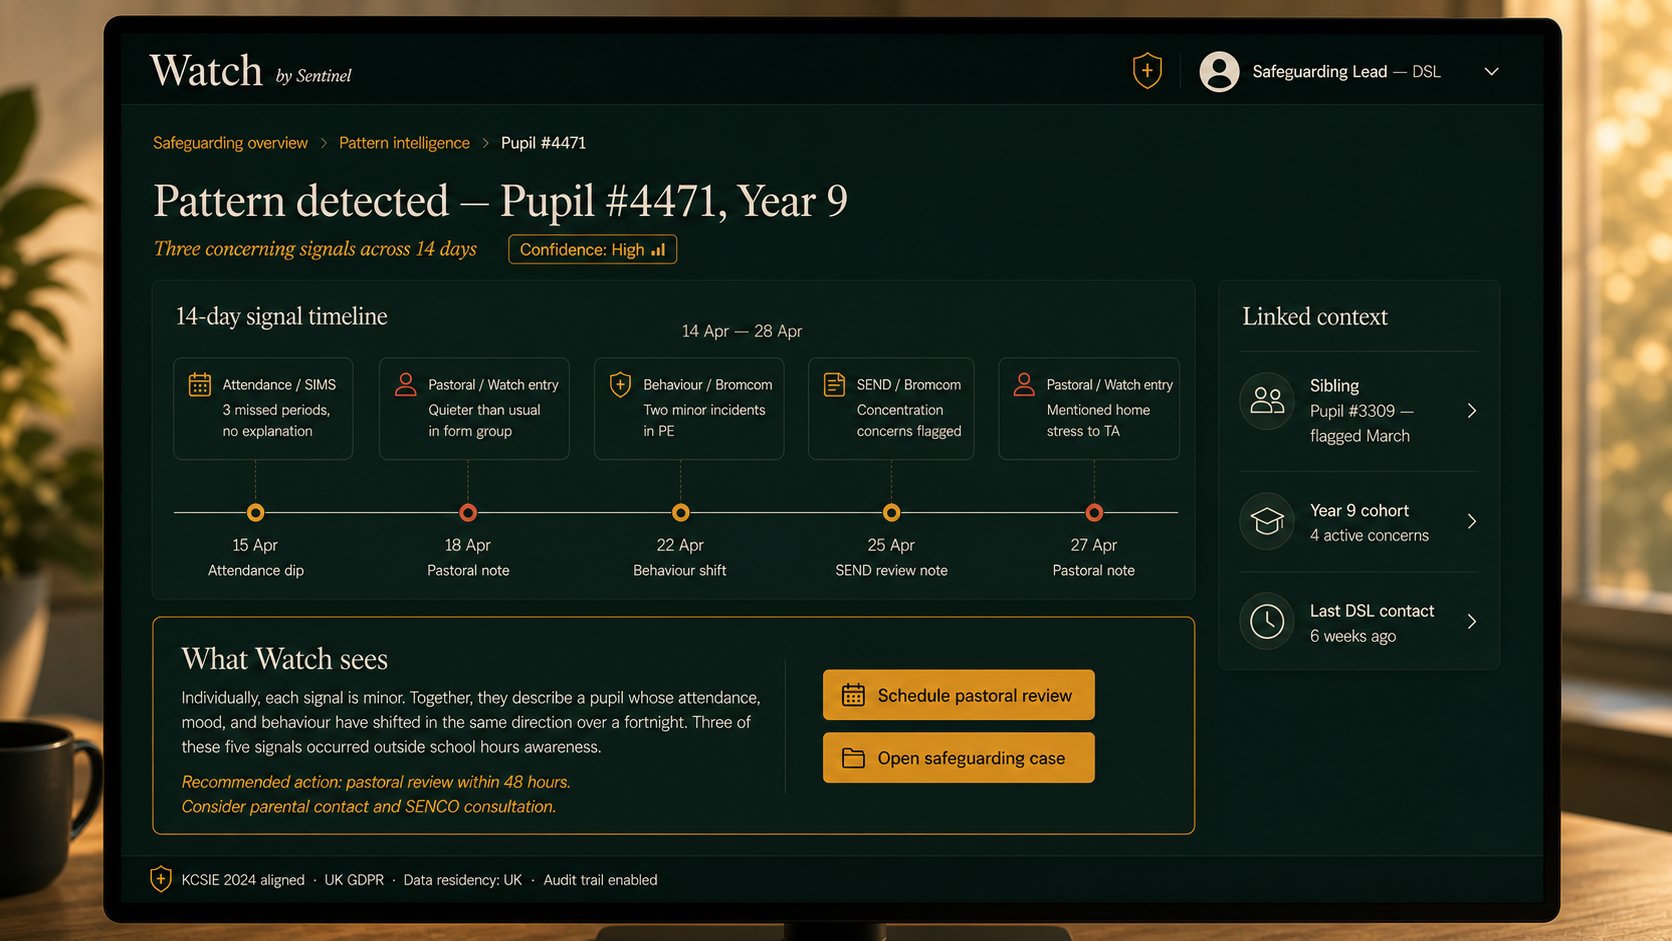Click the Year 9 cohort graduation cap icon
The image size is (1672, 941).
[1267, 521]
